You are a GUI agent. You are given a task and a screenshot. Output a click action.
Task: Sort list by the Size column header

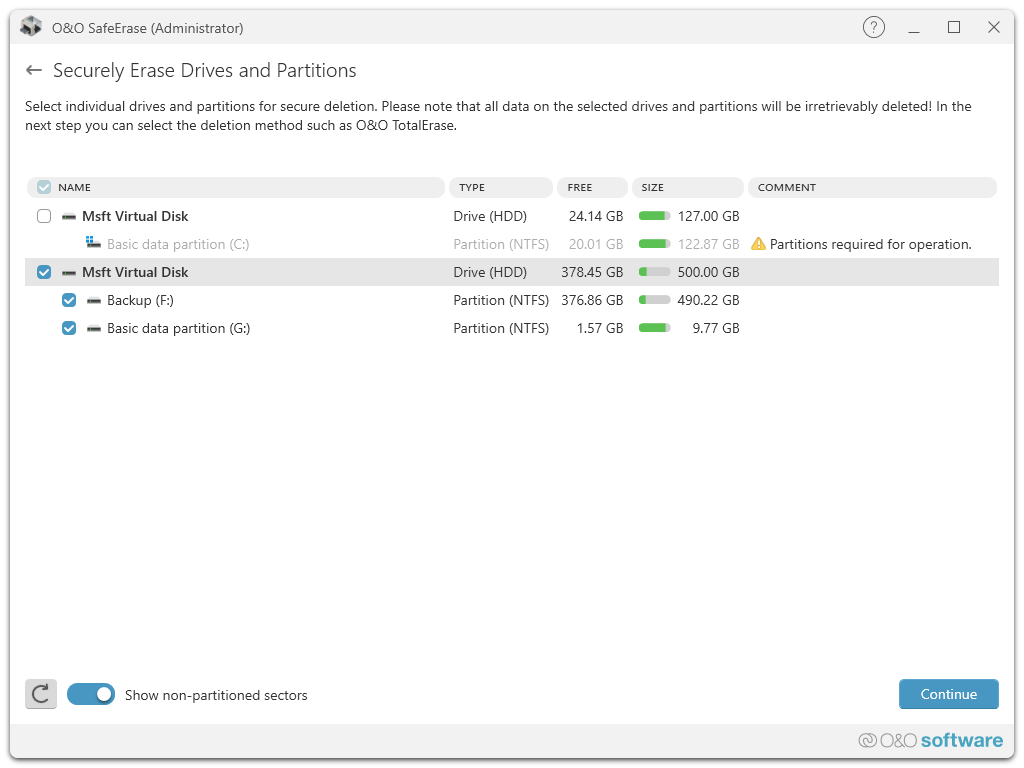point(688,187)
